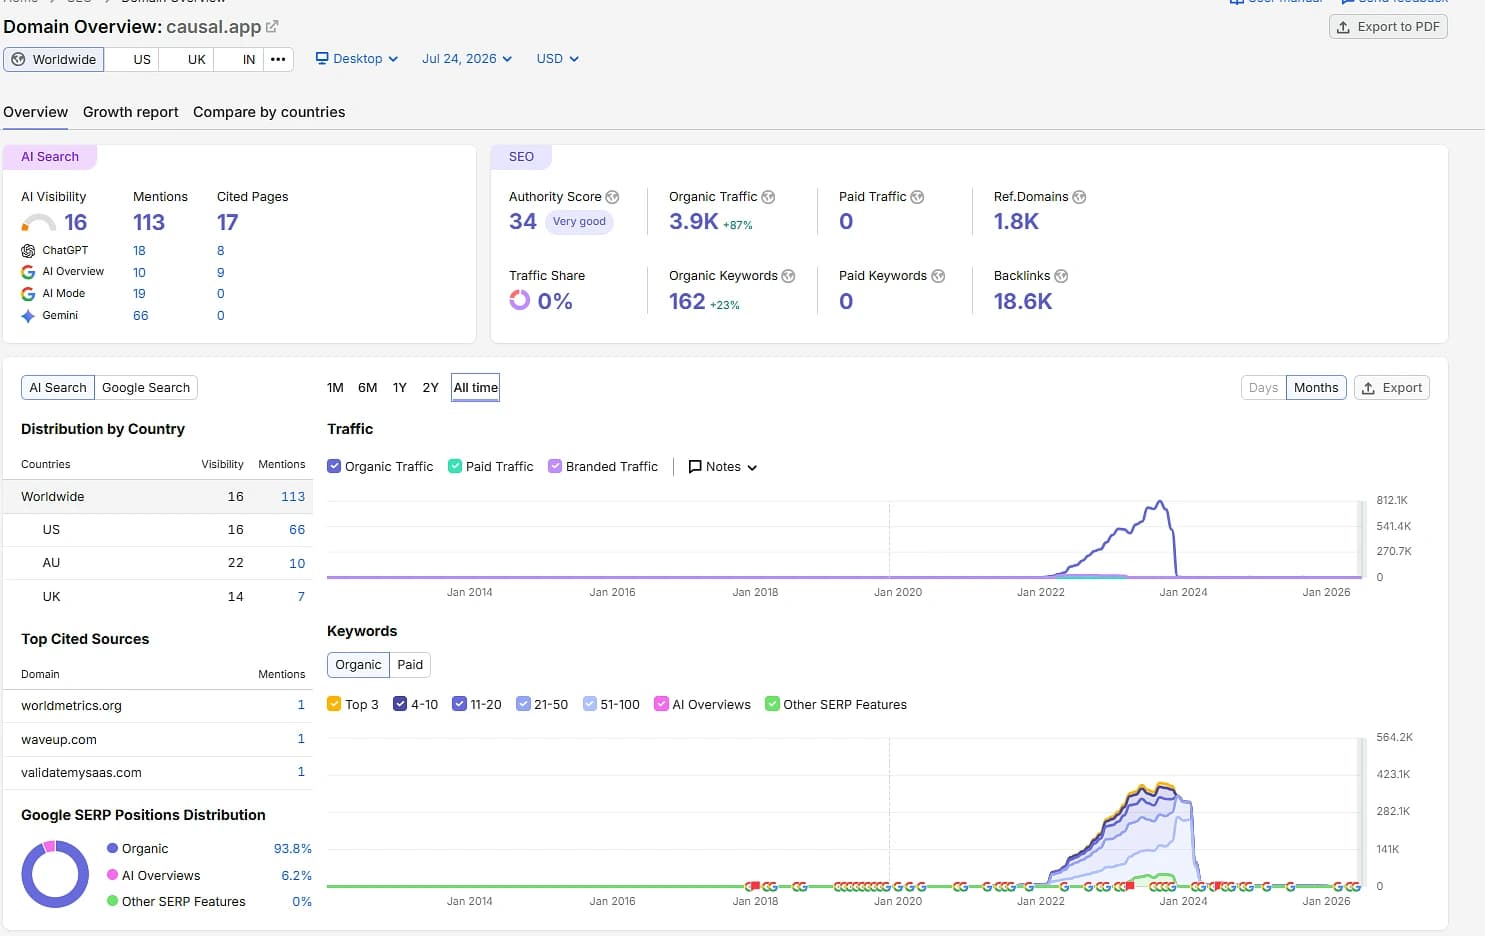Image resolution: width=1485 pixels, height=936 pixels.
Task: Switch to the Overview tab
Action: click(35, 112)
